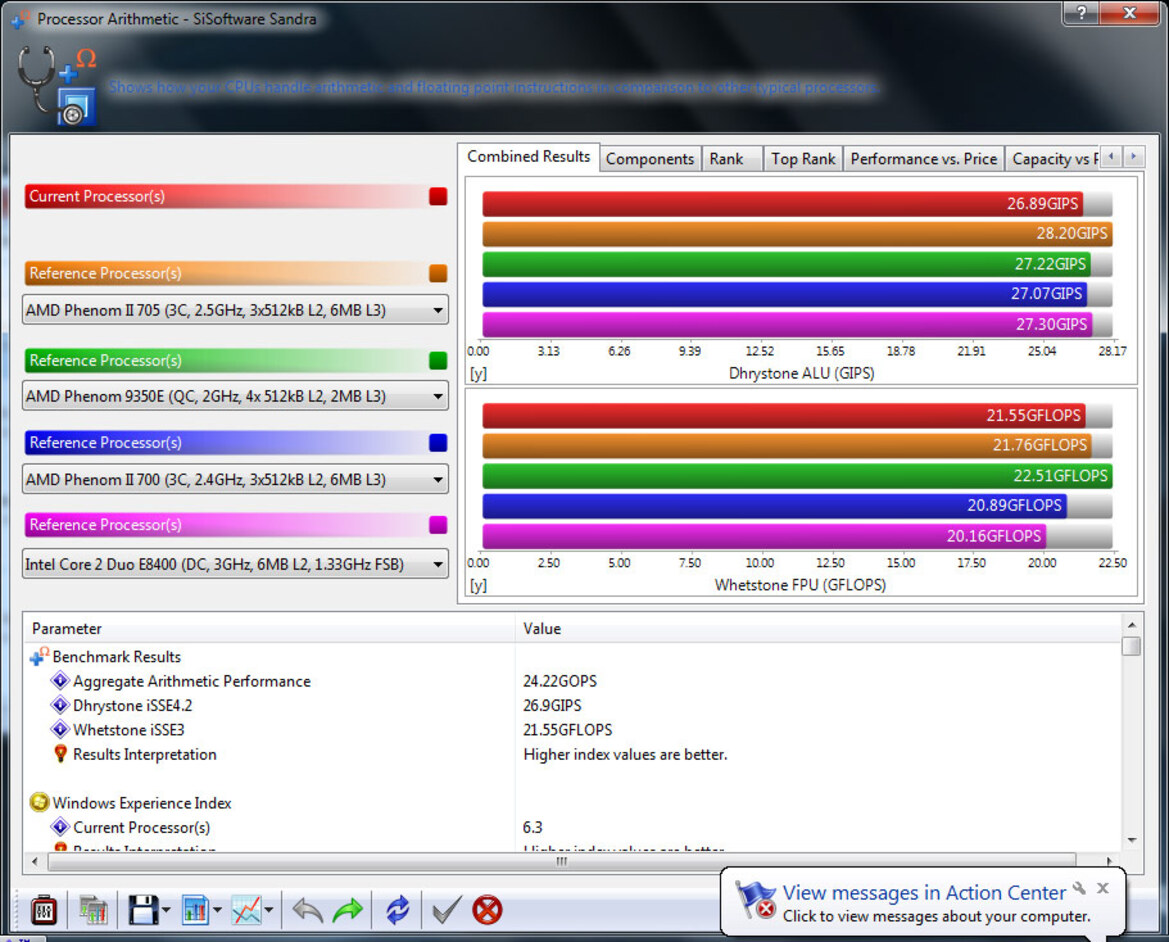1169x942 pixels.
Task: Click the help question mark button
Action: 1080,13
